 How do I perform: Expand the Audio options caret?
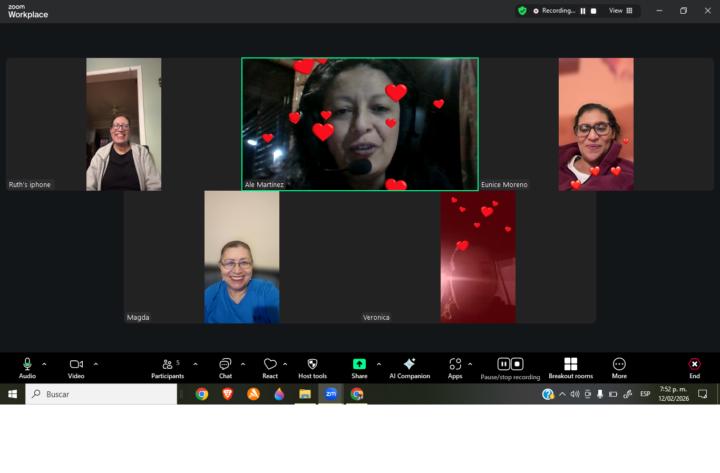point(44,364)
